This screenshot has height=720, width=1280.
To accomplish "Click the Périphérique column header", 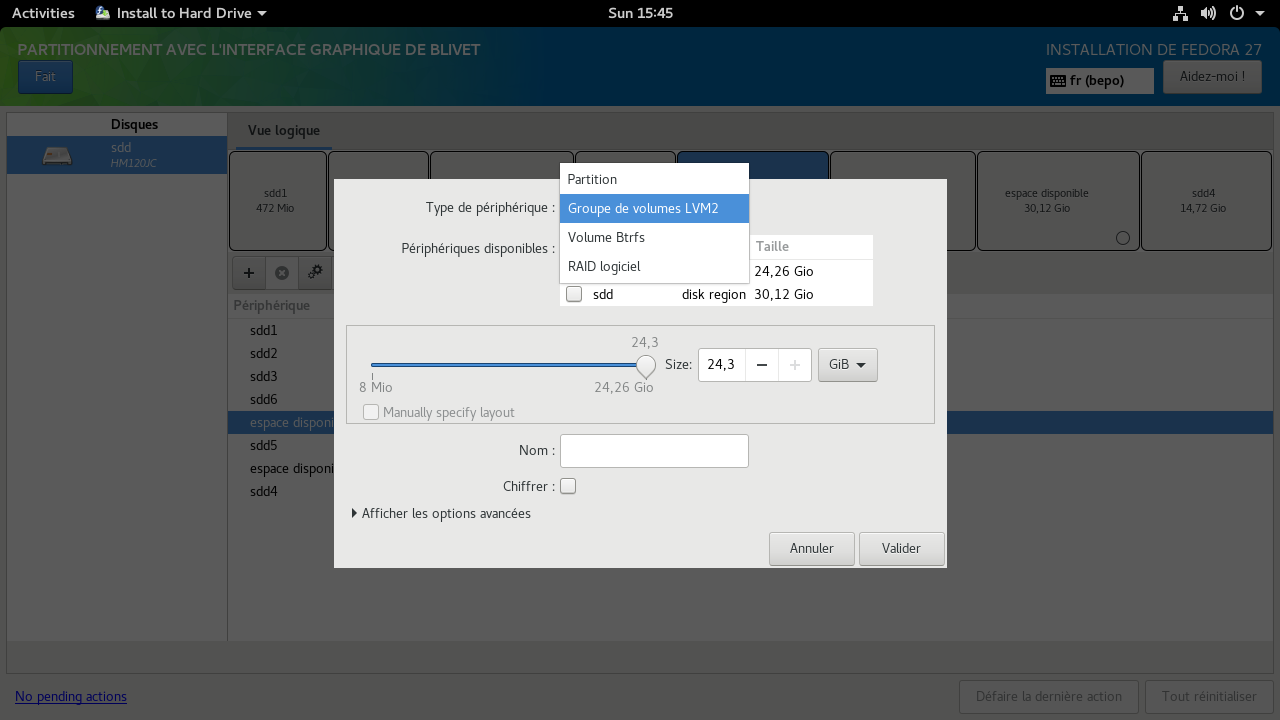I will [272, 305].
